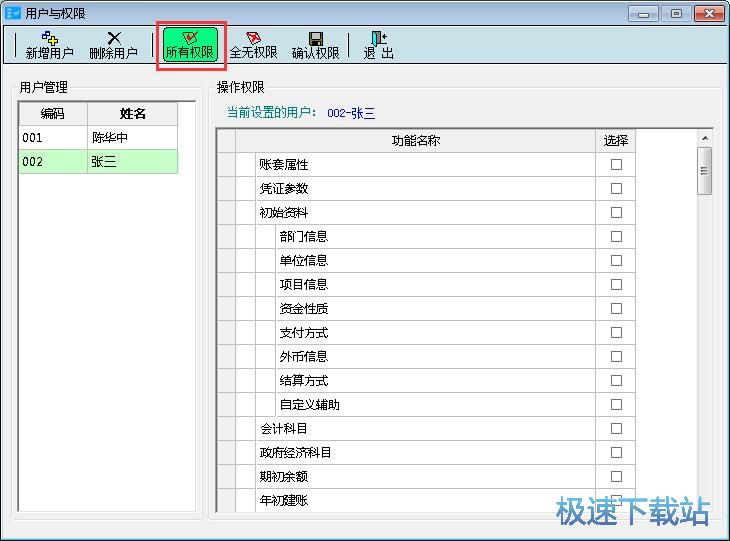Click the window title bar app icon
The height and width of the screenshot is (541, 730).
point(13,13)
